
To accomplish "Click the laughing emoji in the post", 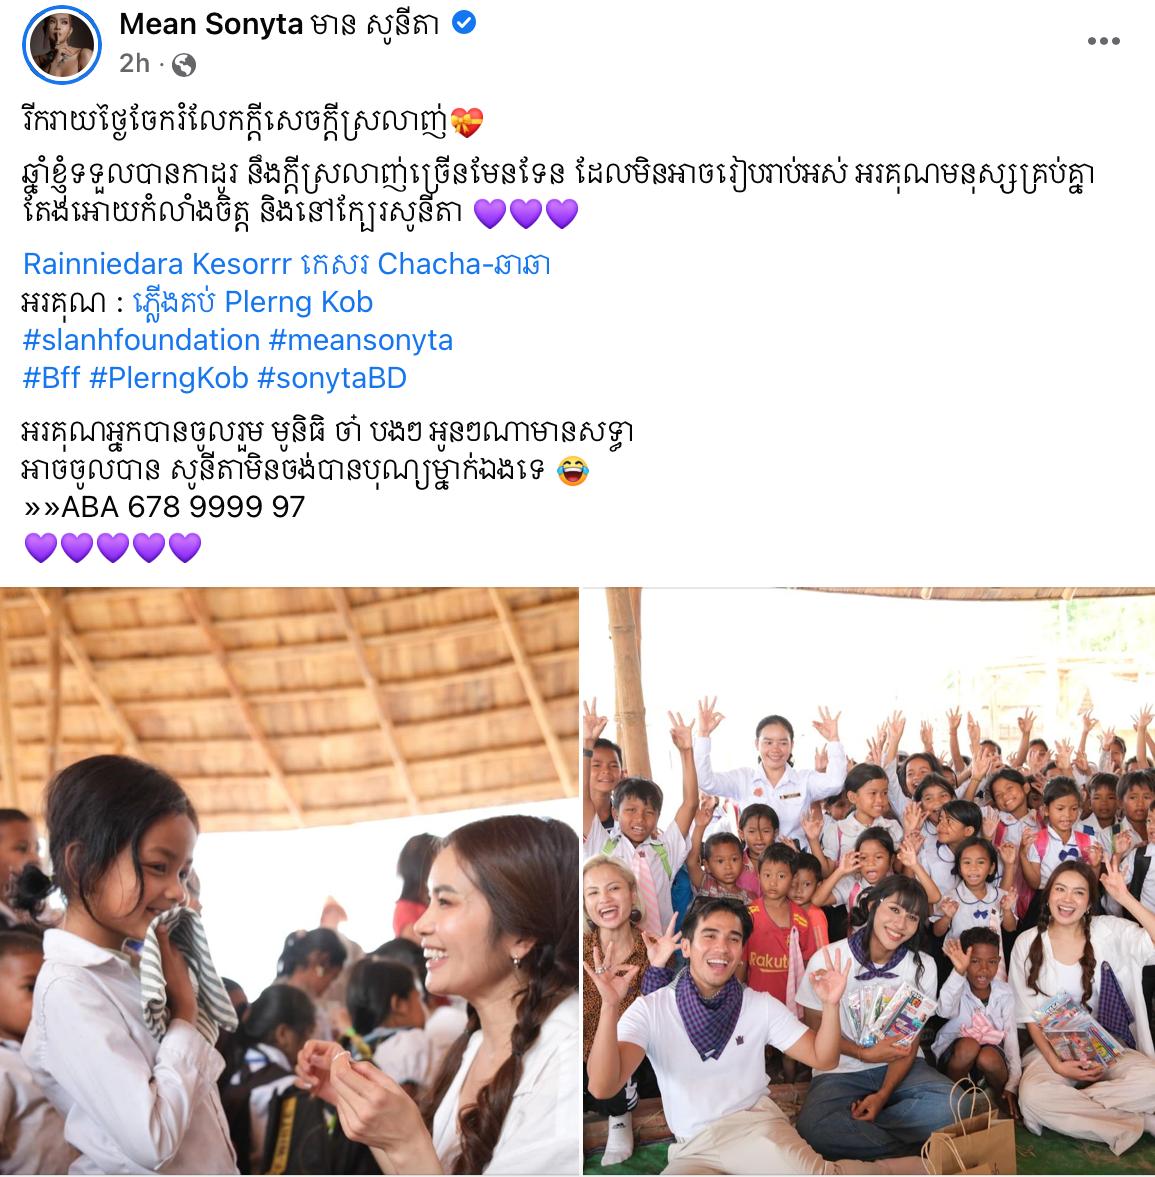I will click(573, 471).
